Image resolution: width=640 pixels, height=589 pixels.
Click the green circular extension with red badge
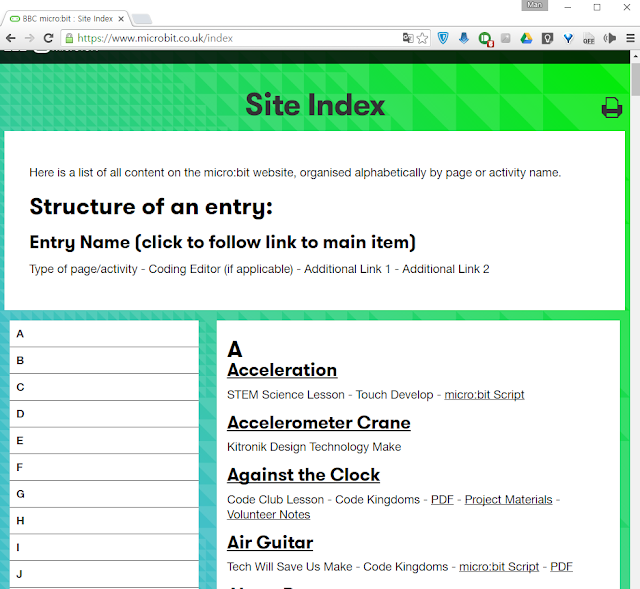pos(485,39)
